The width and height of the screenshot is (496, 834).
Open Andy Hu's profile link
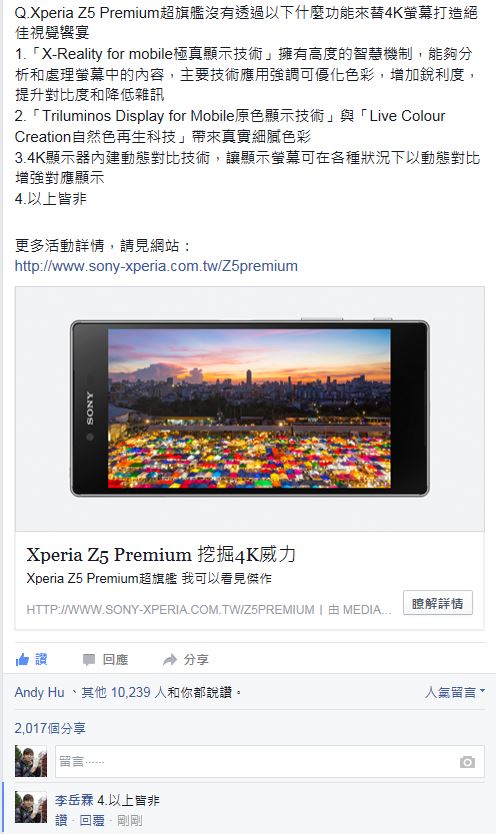tap(39, 692)
